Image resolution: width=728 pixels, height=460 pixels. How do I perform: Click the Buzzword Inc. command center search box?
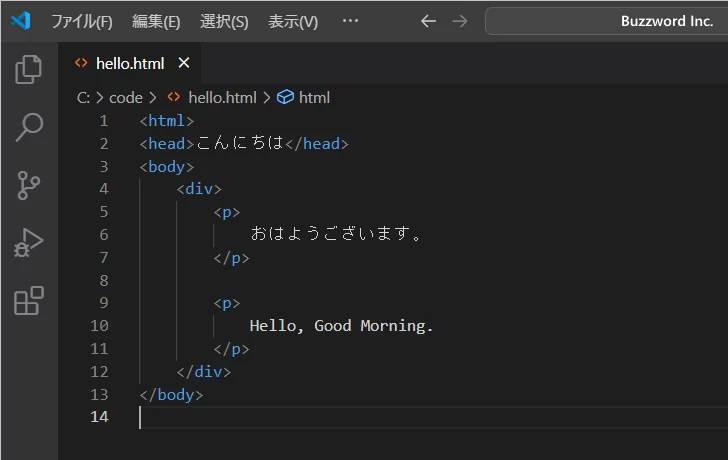[x=606, y=21]
